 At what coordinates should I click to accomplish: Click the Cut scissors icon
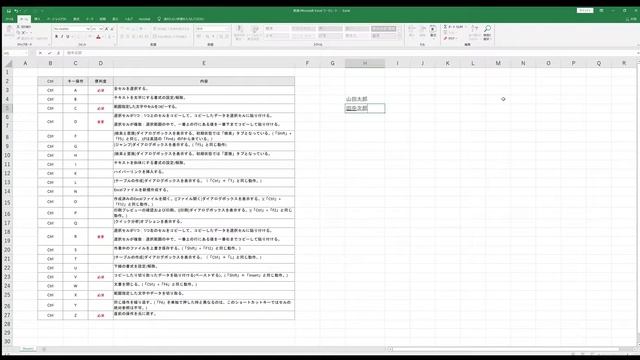18,27
